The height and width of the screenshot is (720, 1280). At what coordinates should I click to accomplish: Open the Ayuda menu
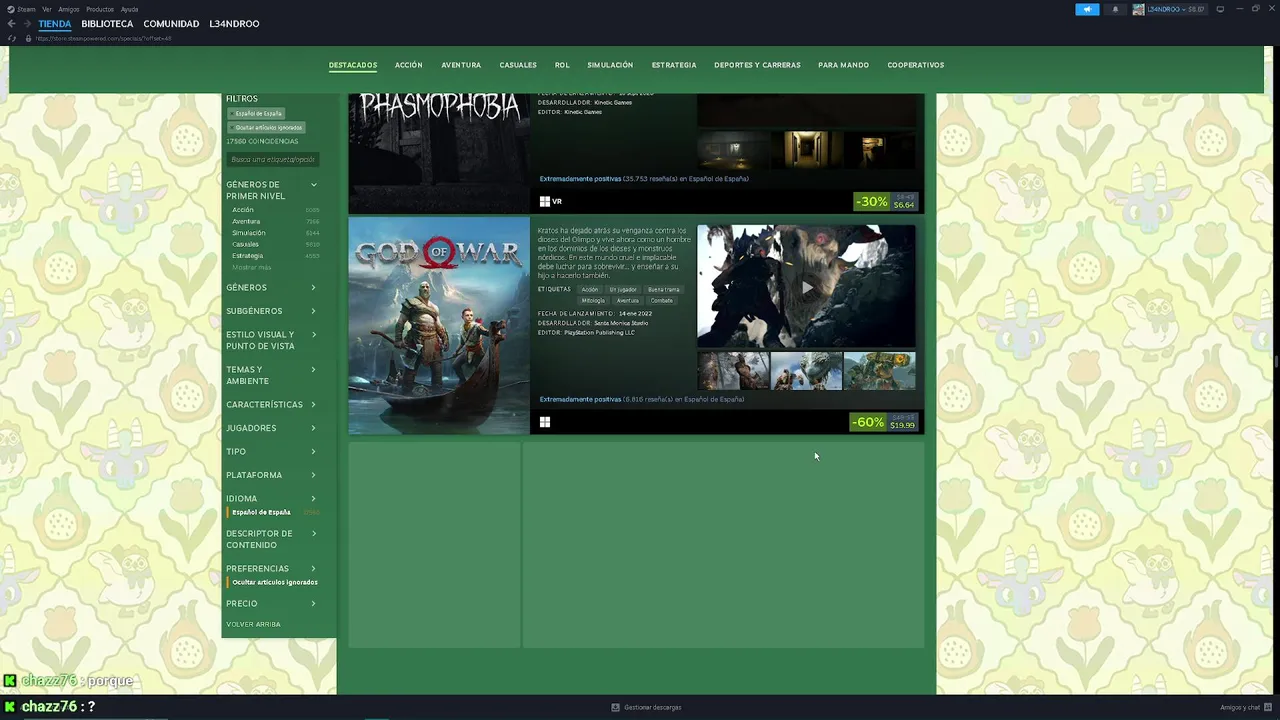130,9
